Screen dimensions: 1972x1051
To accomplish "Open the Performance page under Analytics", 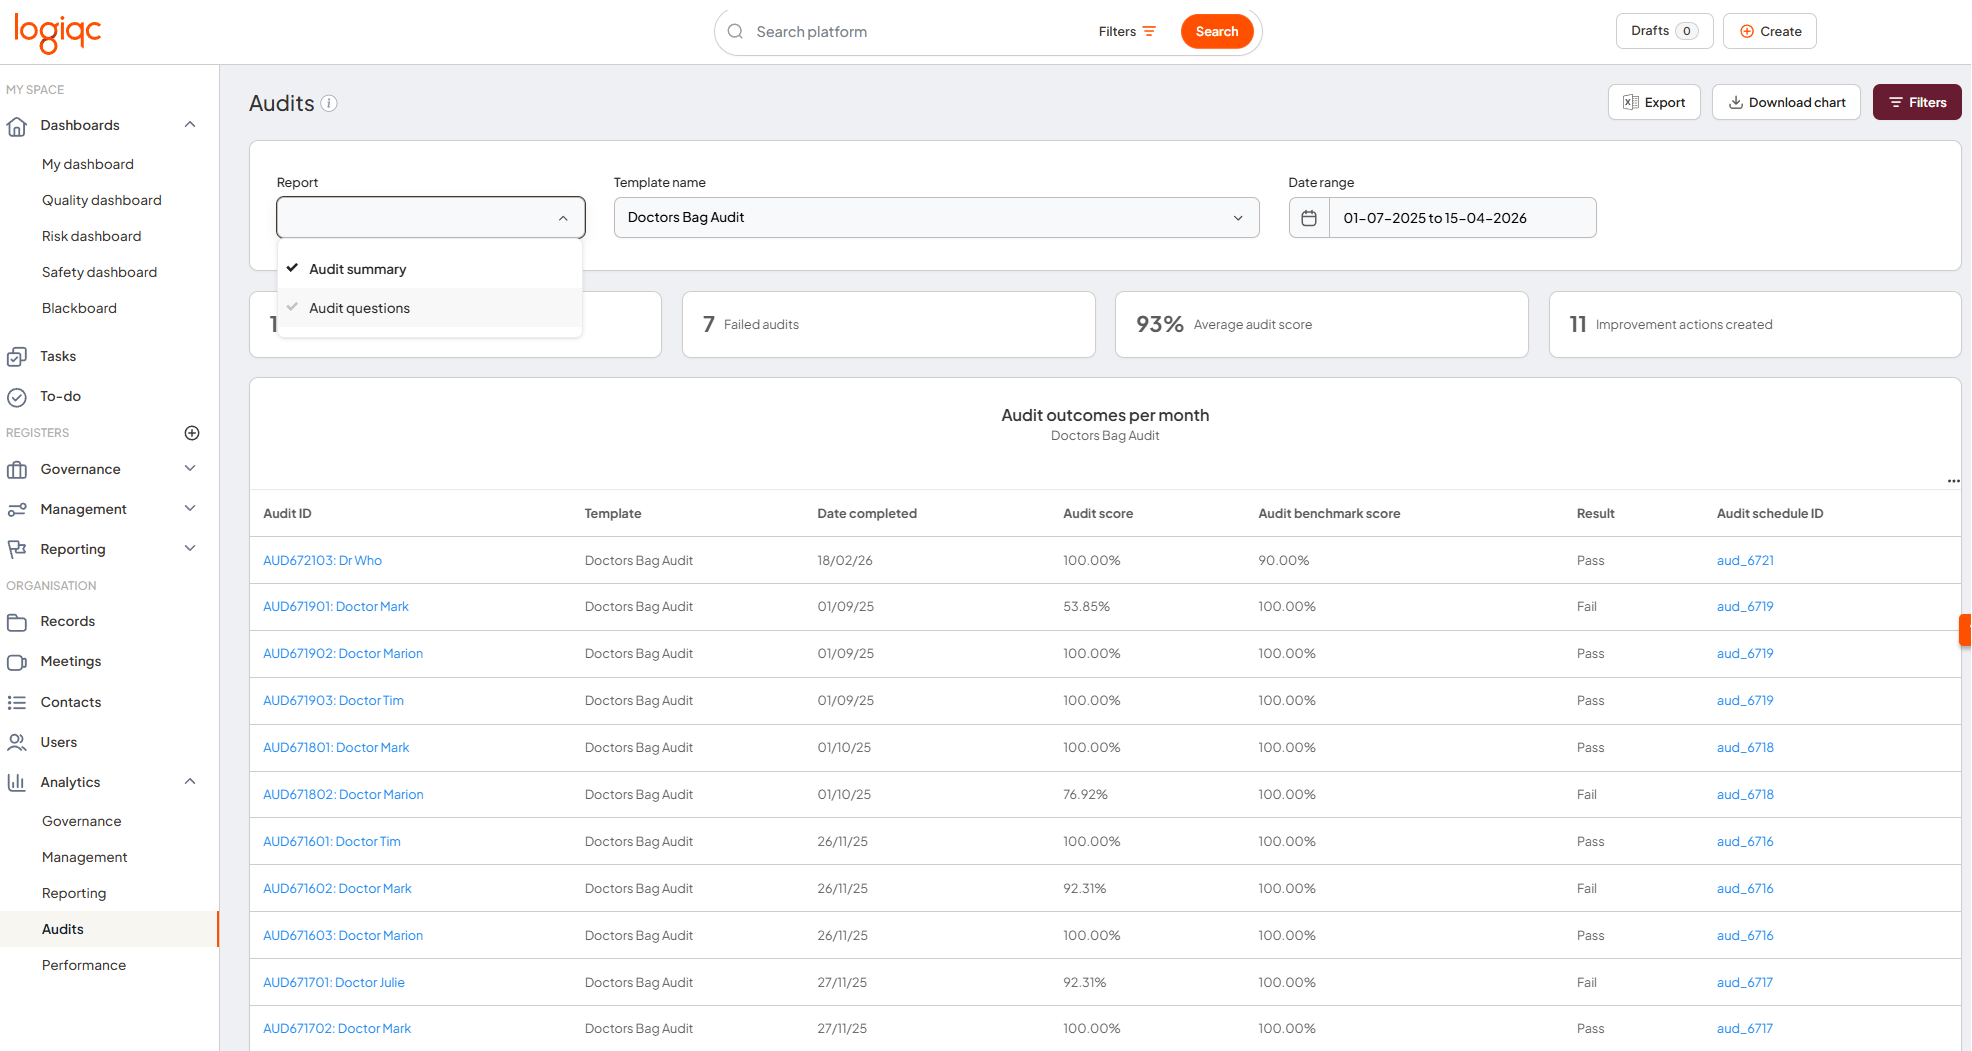I will tap(84, 965).
